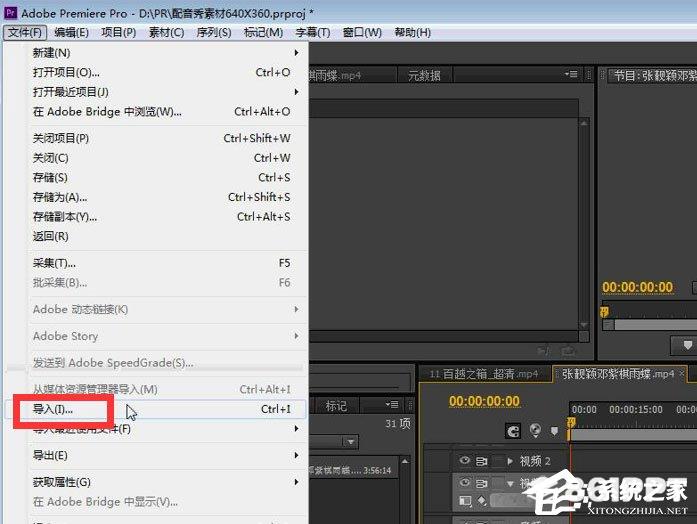Select 在 Adobe Bridge 中浏览(W)...
Image resolution: width=697 pixels, height=524 pixels.
point(156,111)
